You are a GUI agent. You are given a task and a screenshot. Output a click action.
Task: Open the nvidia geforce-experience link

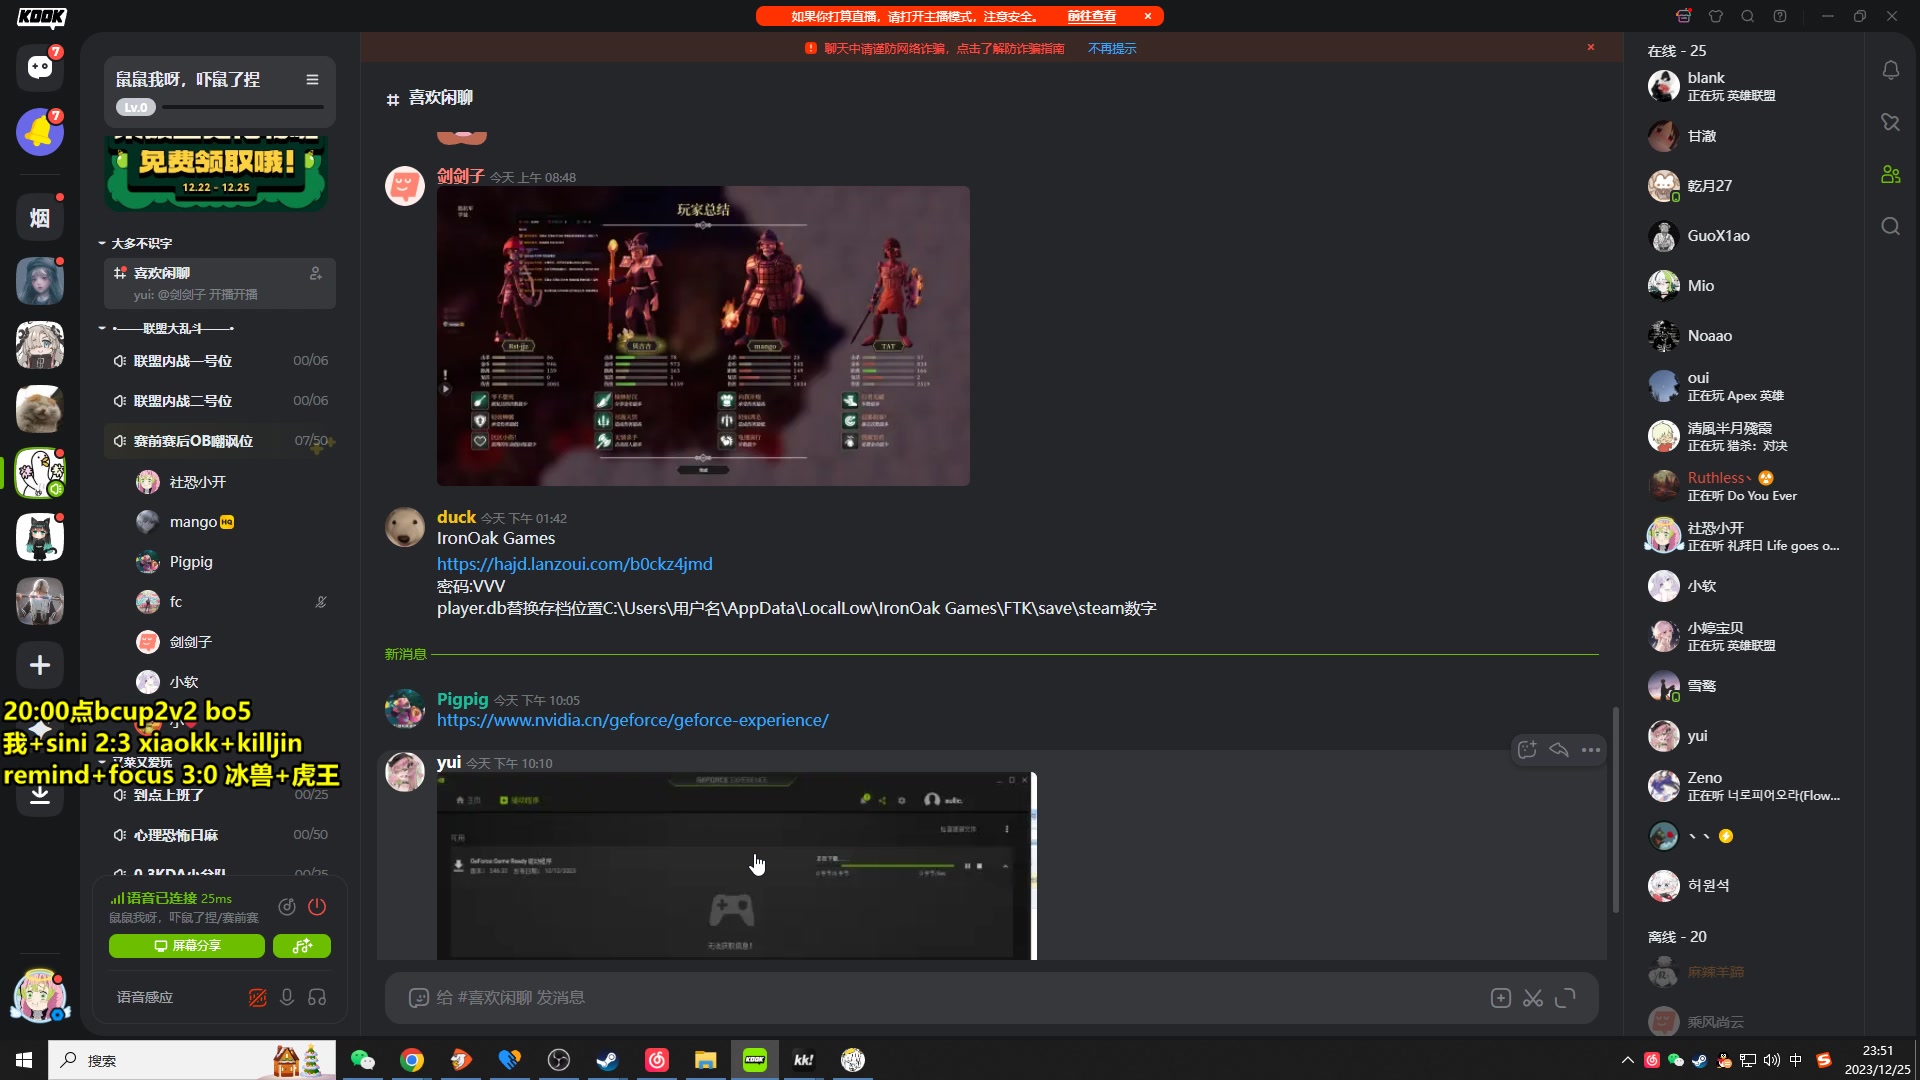click(x=633, y=720)
